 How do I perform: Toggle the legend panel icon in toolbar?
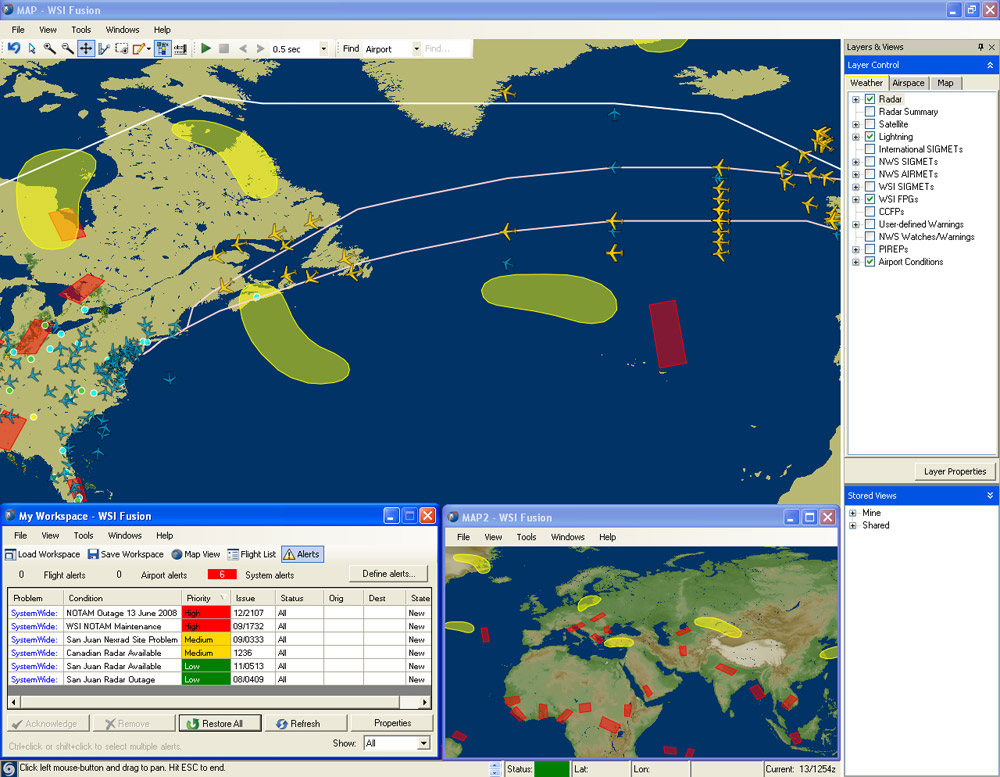[x=163, y=48]
